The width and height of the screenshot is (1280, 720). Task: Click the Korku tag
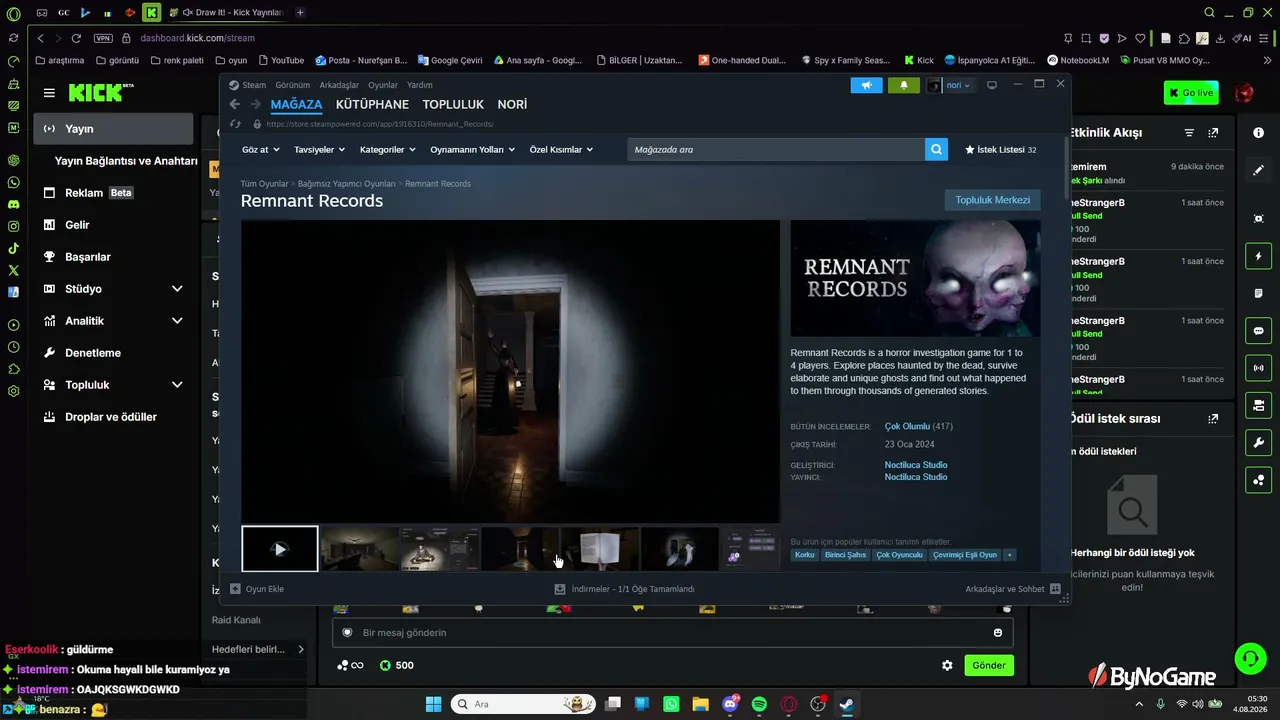coord(804,555)
